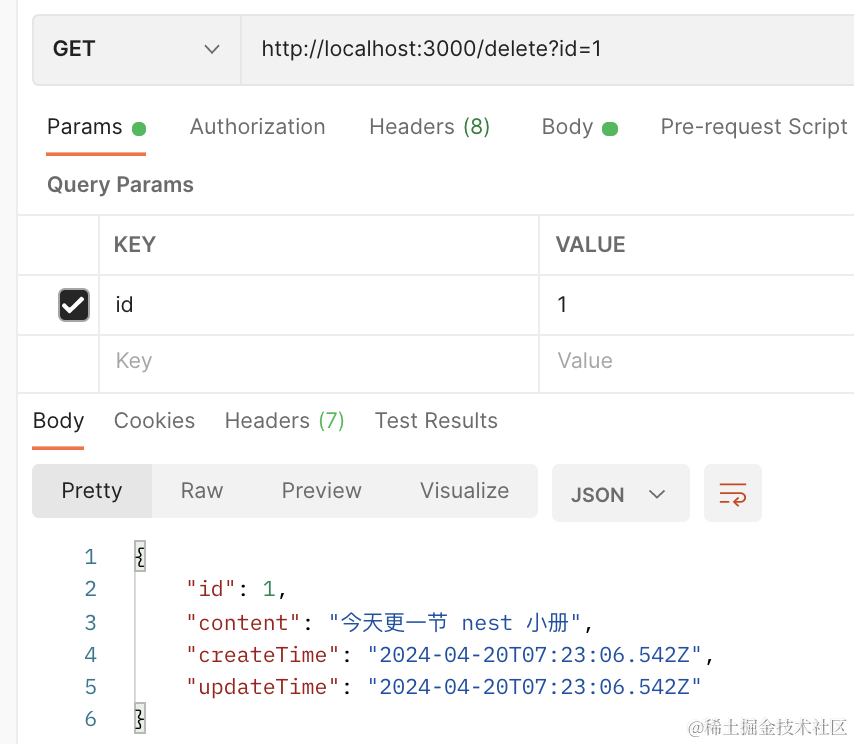
Task: Select the request Body tab
Action: pos(578,127)
